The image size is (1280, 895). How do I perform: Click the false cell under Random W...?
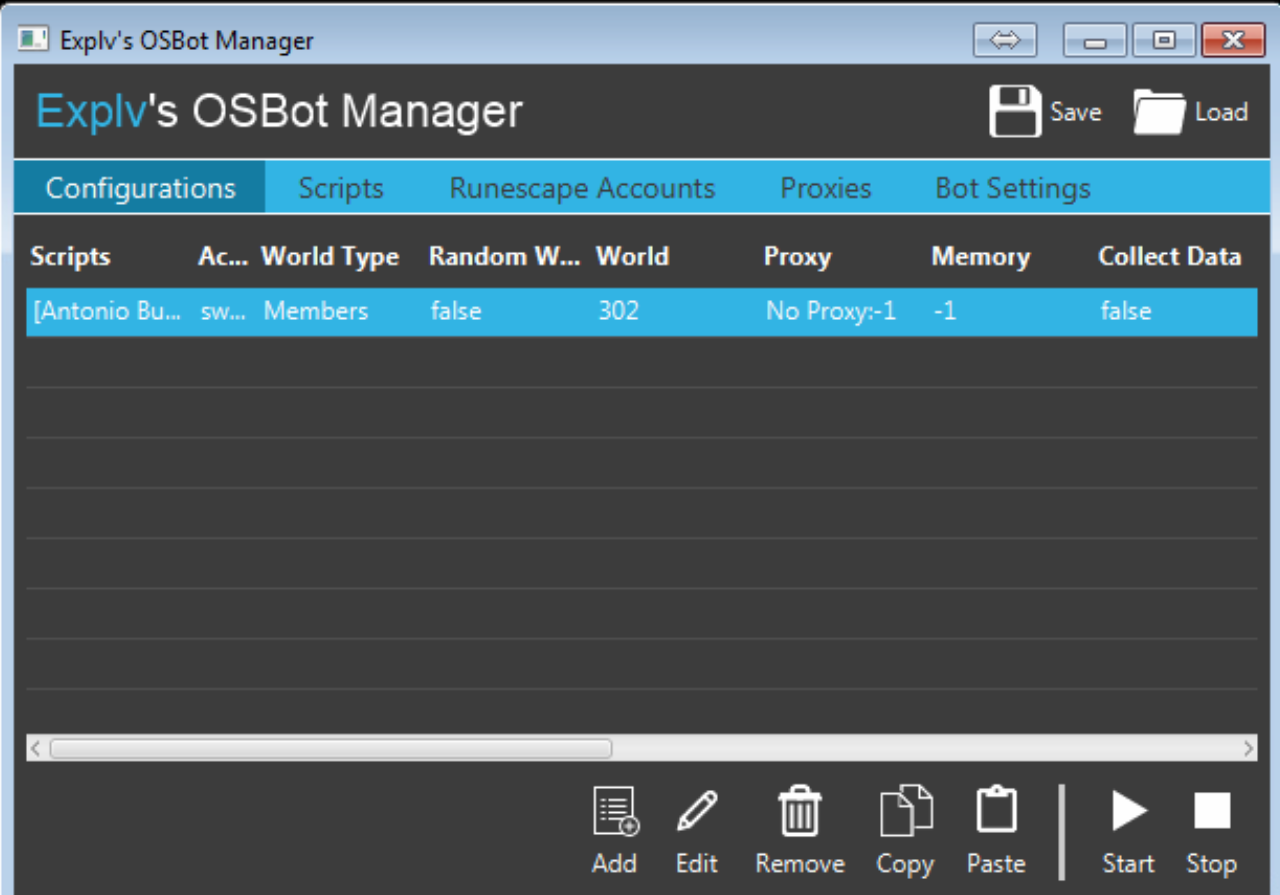tap(456, 311)
